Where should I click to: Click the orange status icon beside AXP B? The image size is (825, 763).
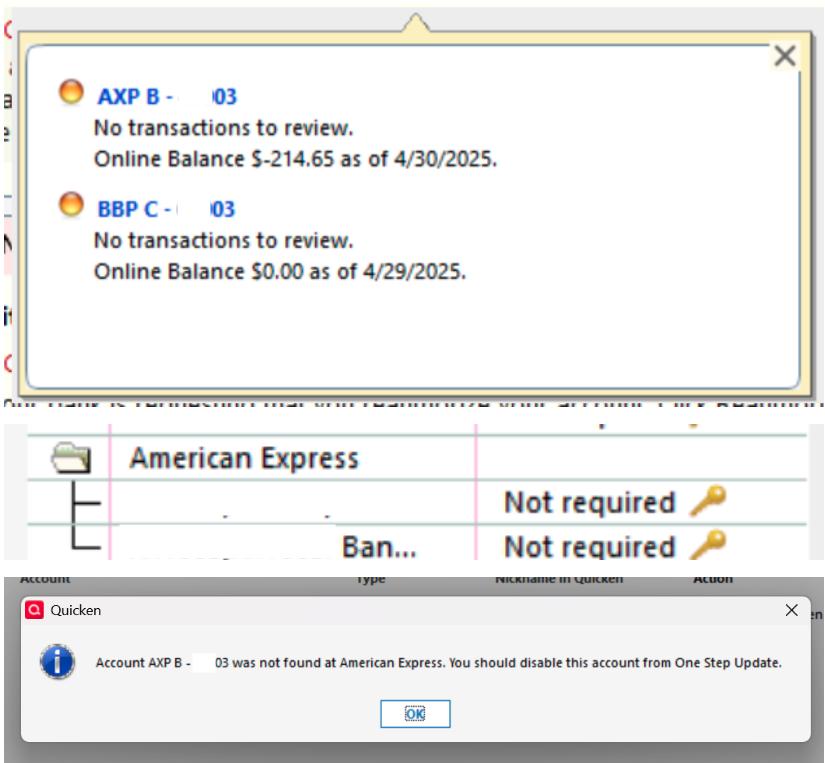point(71,92)
